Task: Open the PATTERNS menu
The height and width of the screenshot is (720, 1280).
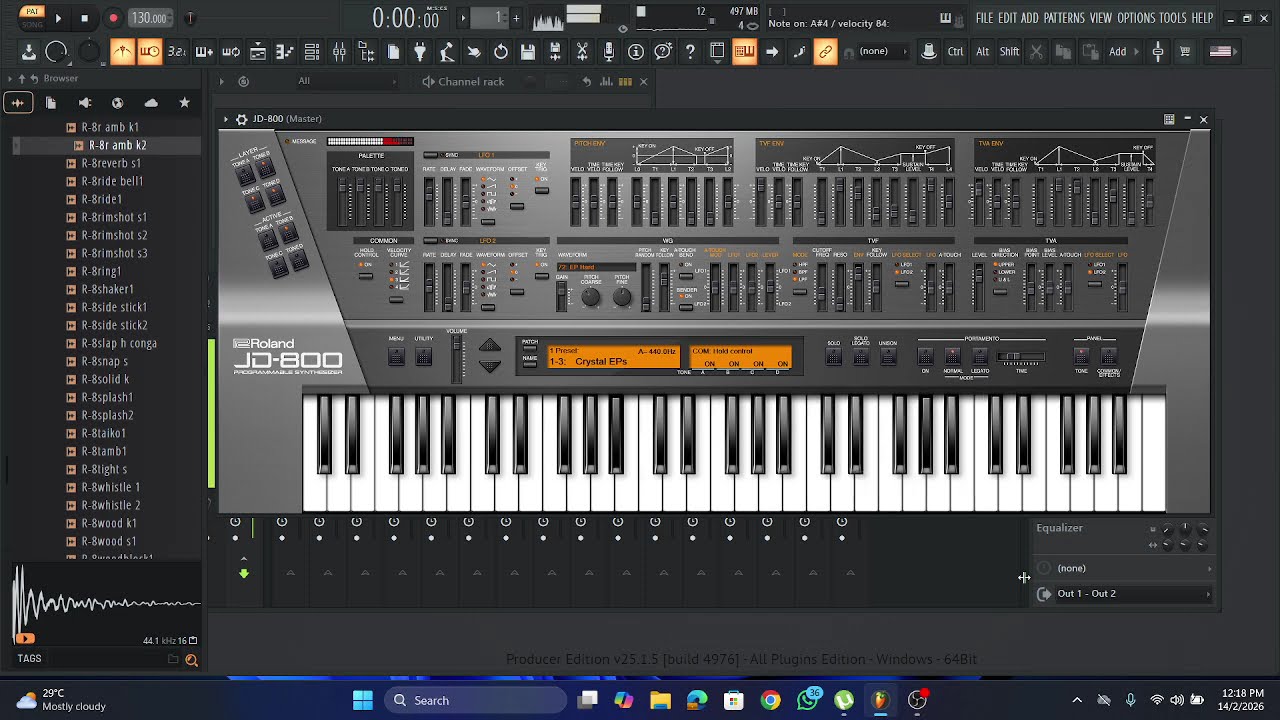Action: (1064, 18)
